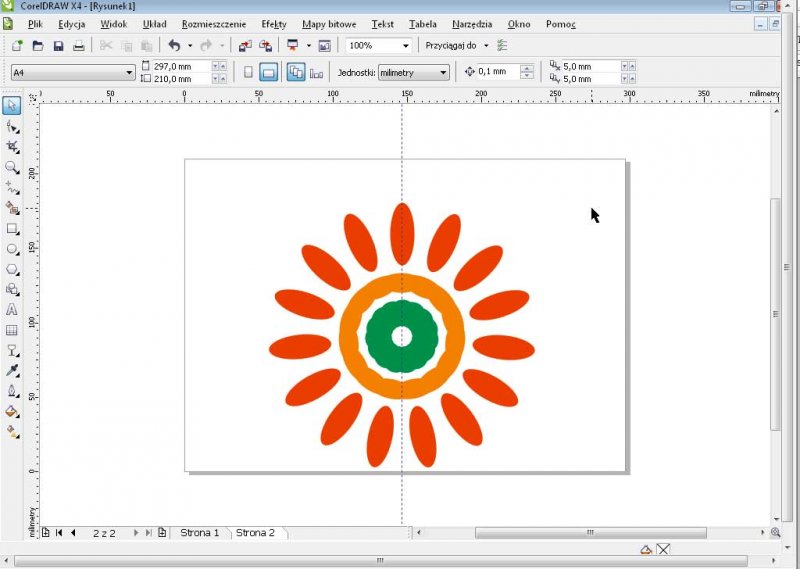The image size is (800, 569).
Task: Switch page to portrait orientation
Action: click(x=248, y=72)
